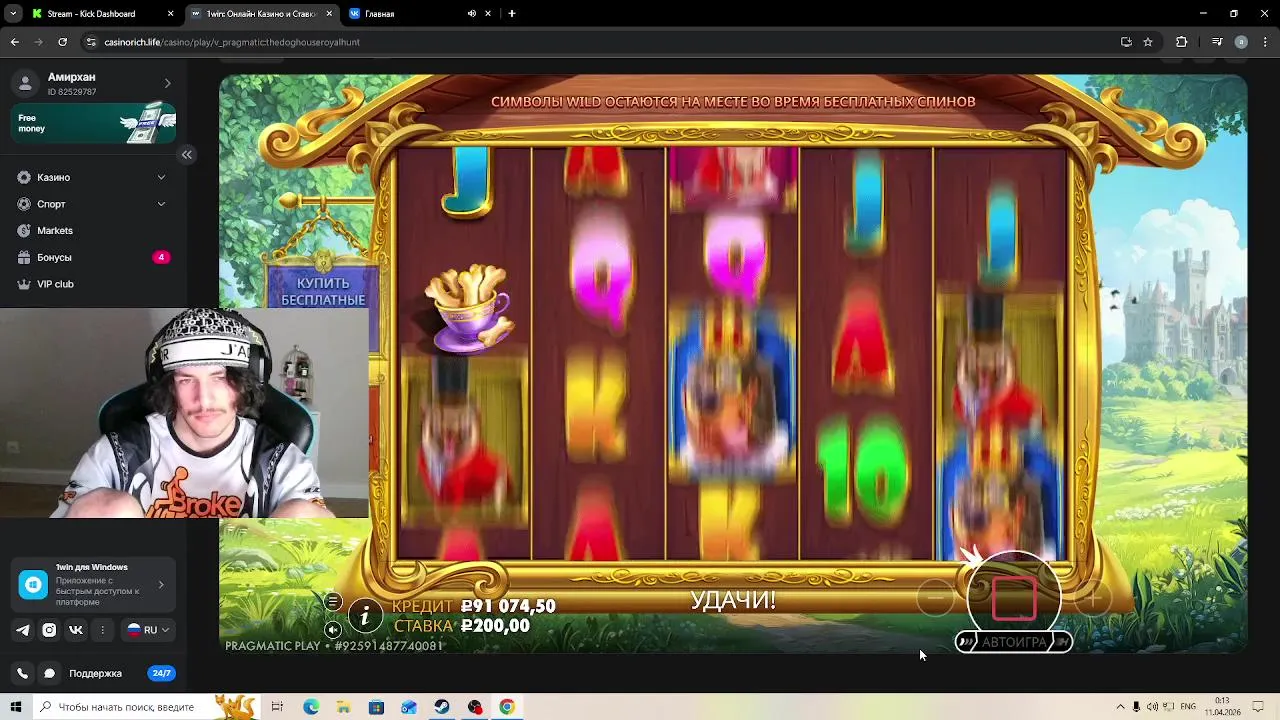Open Task View on the taskbar
1280x720 pixels.
[x=277, y=707]
